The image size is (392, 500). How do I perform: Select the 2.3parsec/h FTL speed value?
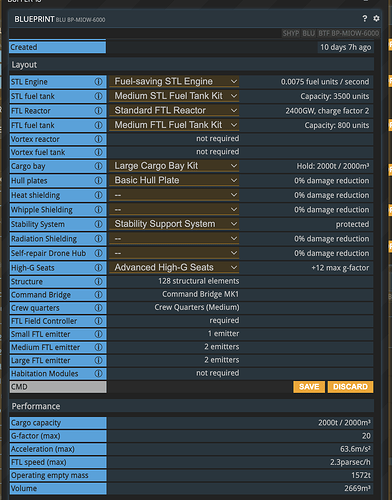click(350, 462)
